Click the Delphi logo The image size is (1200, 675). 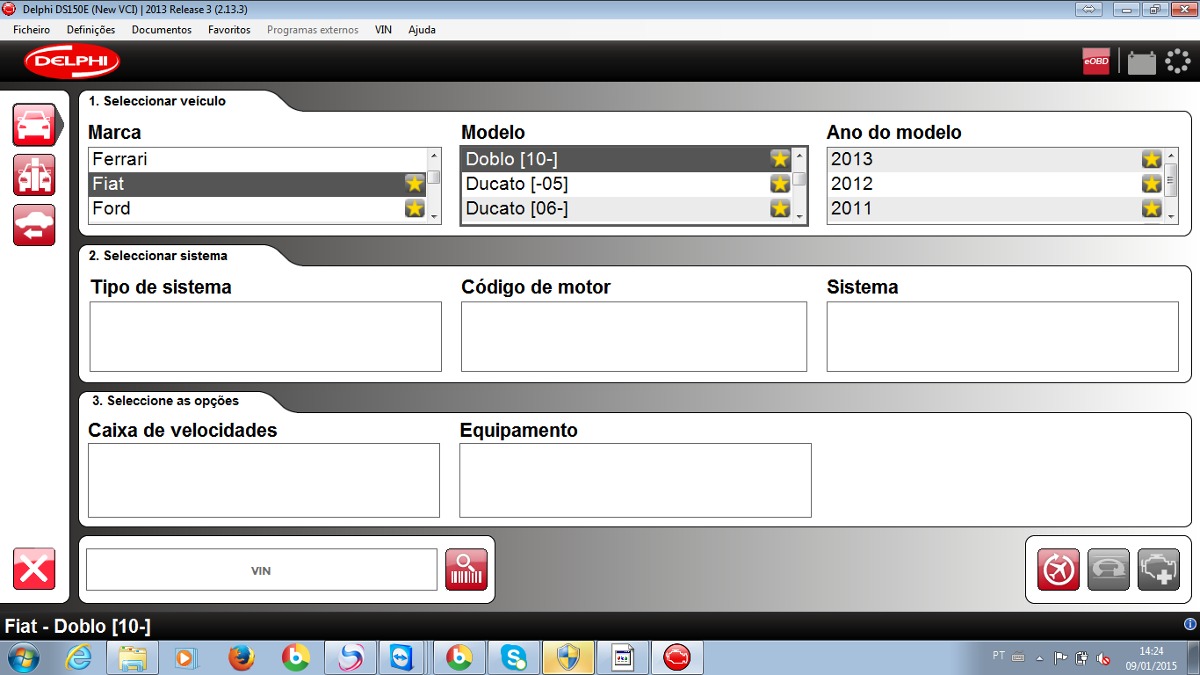(x=72, y=61)
